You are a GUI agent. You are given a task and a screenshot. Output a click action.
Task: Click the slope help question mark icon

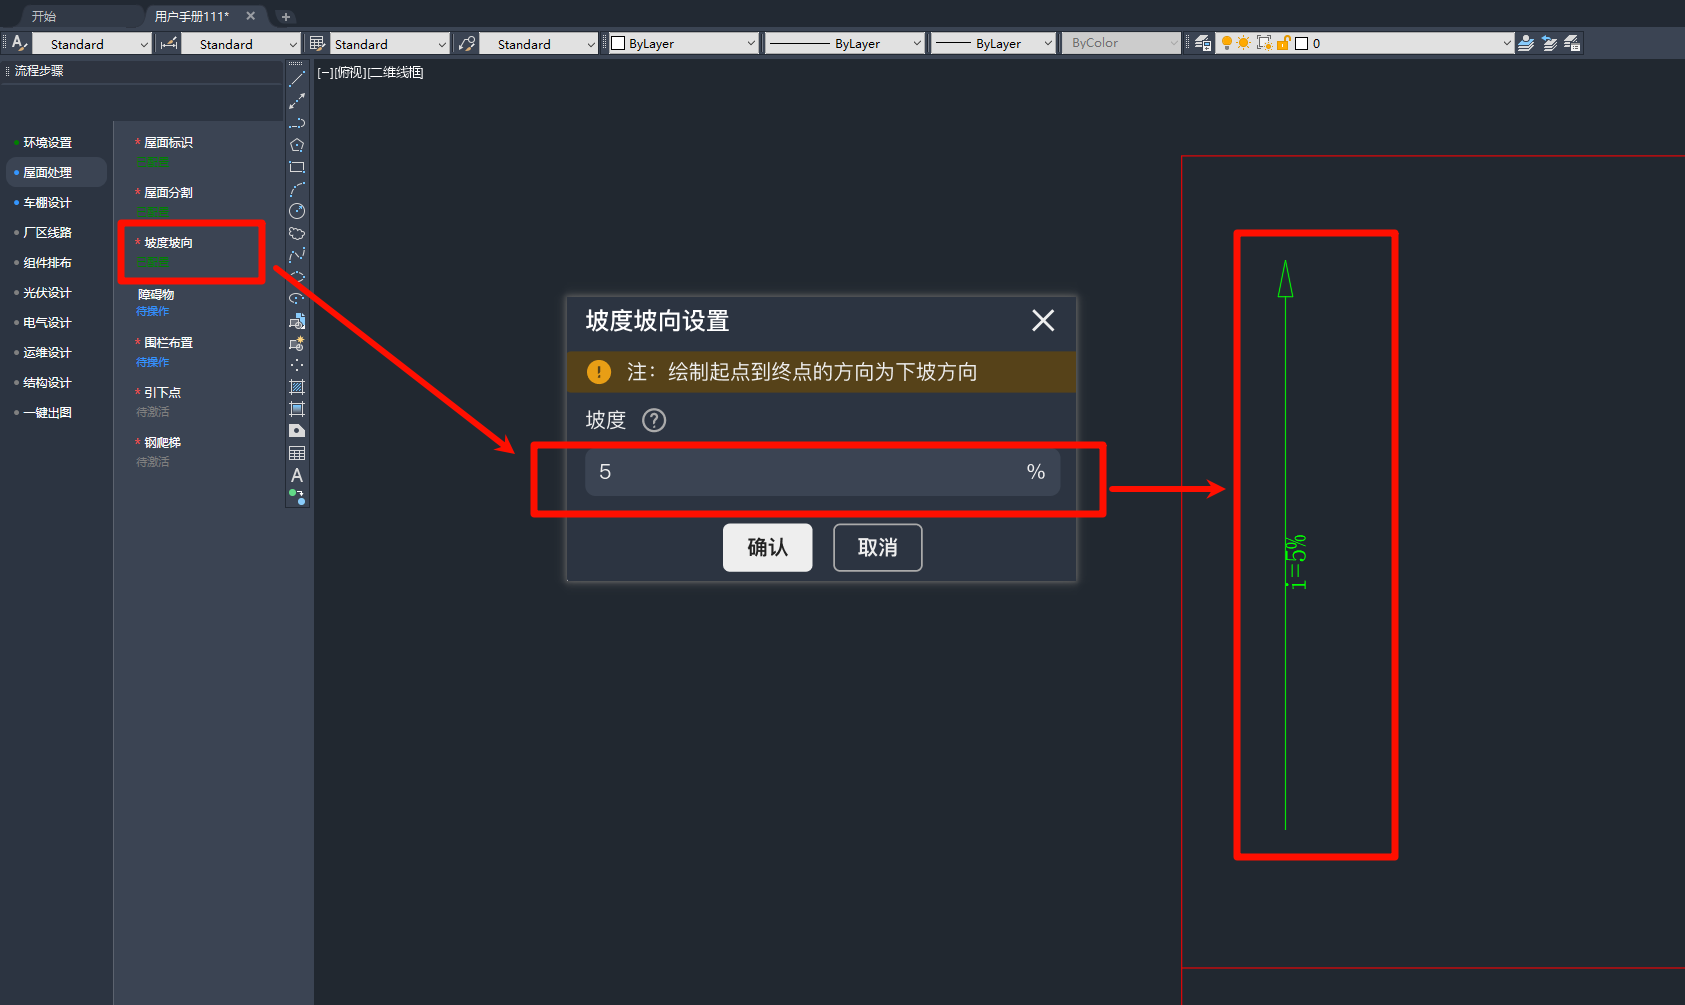(x=654, y=420)
